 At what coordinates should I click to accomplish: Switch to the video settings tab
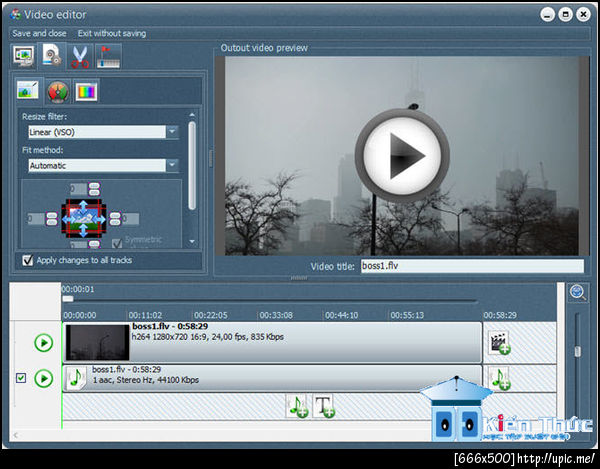[52, 55]
